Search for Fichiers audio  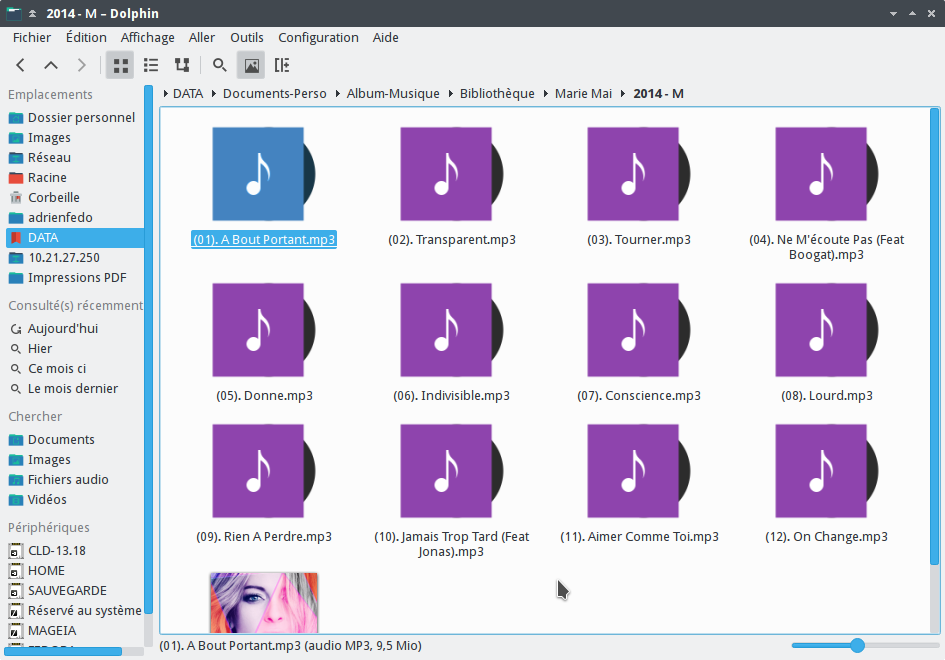75,479
